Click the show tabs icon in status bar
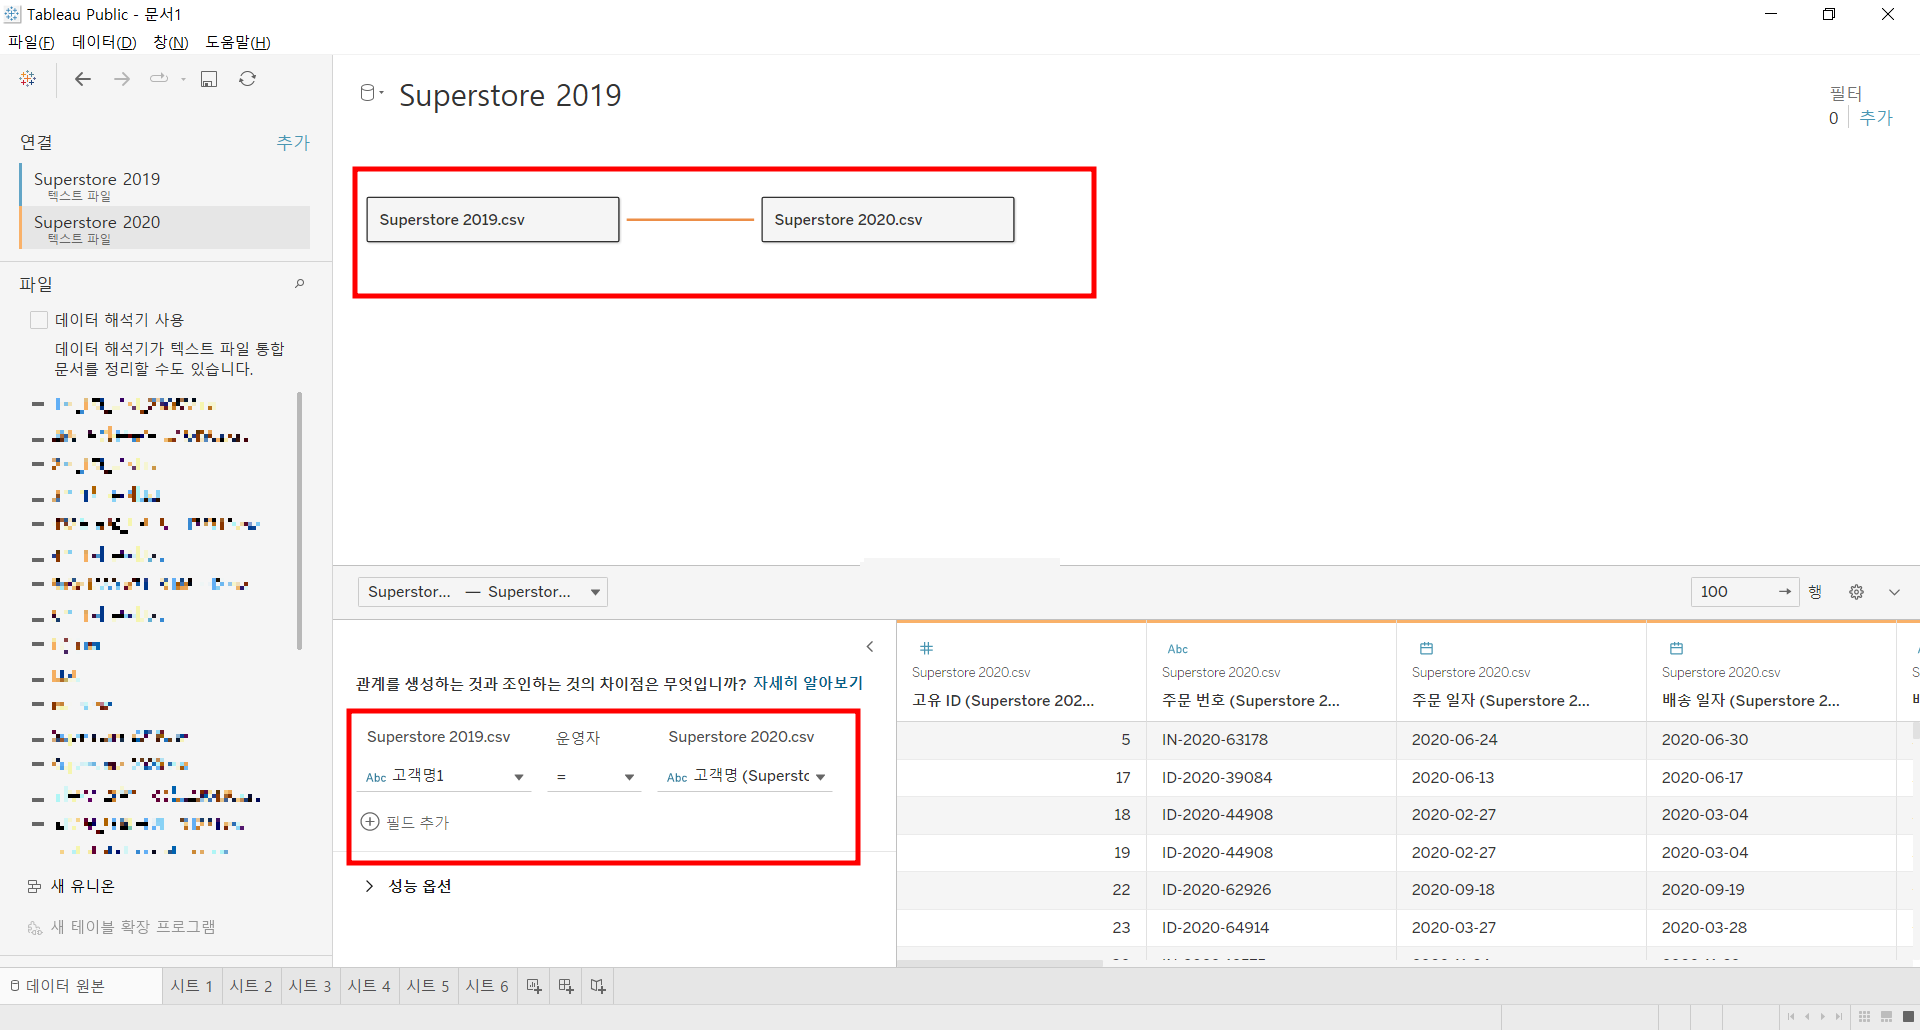This screenshot has height=1030, width=1920. pos(1908,1017)
